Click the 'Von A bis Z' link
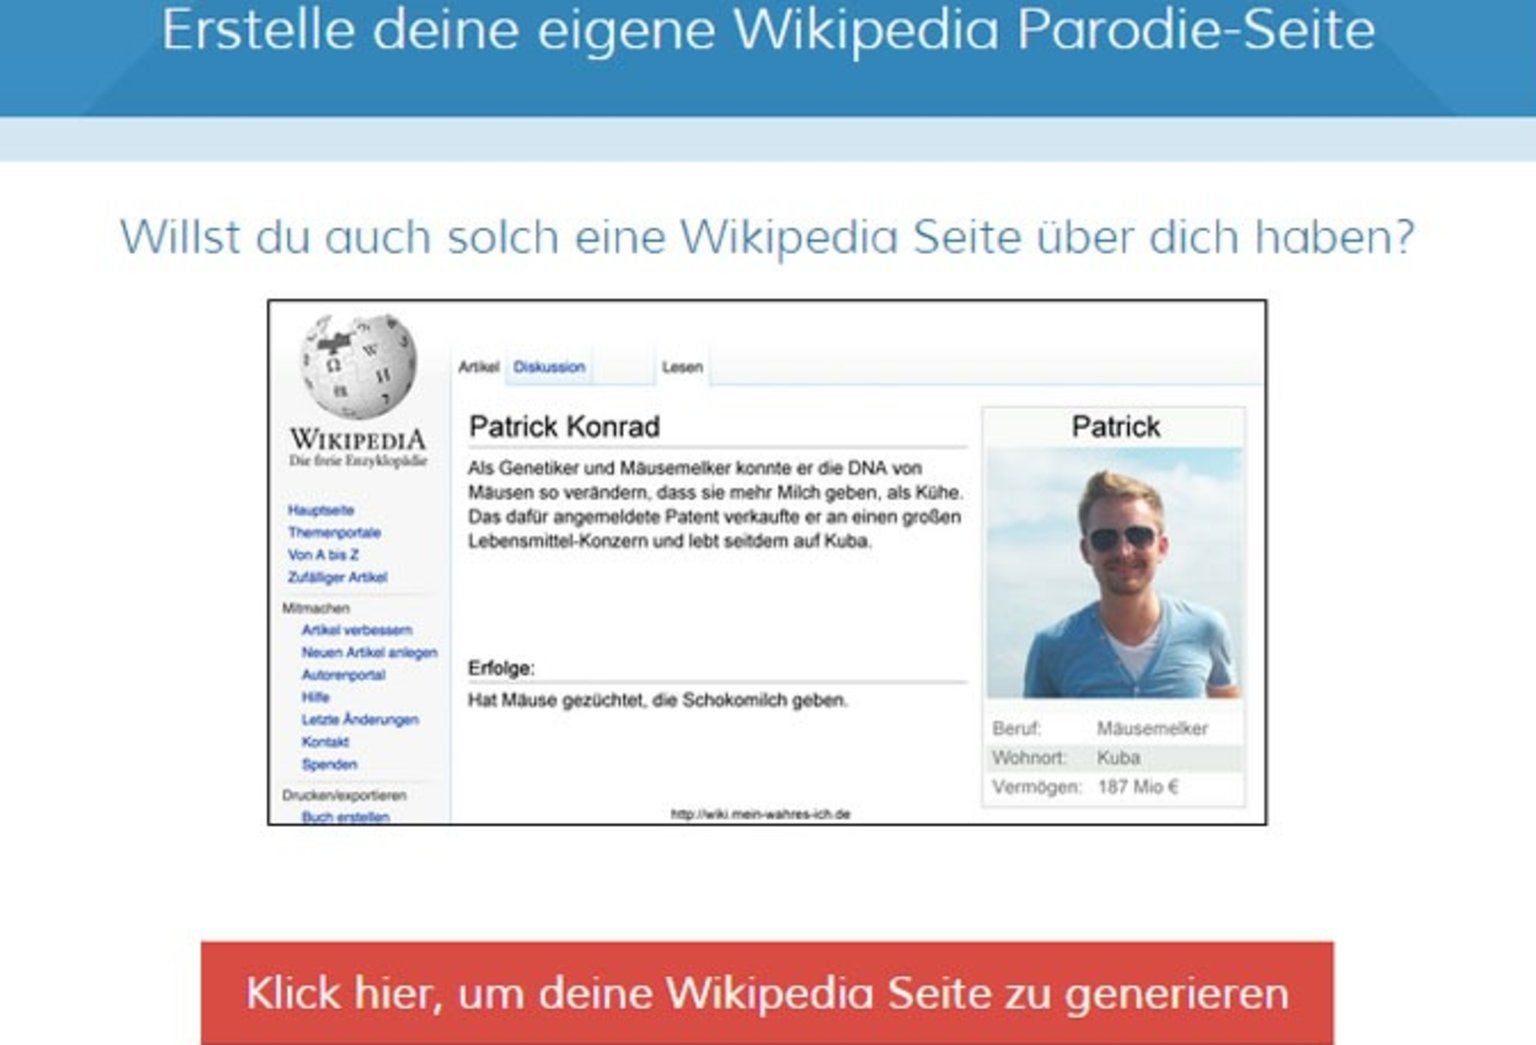The image size is (1536, 1045). tap(322, 554)
